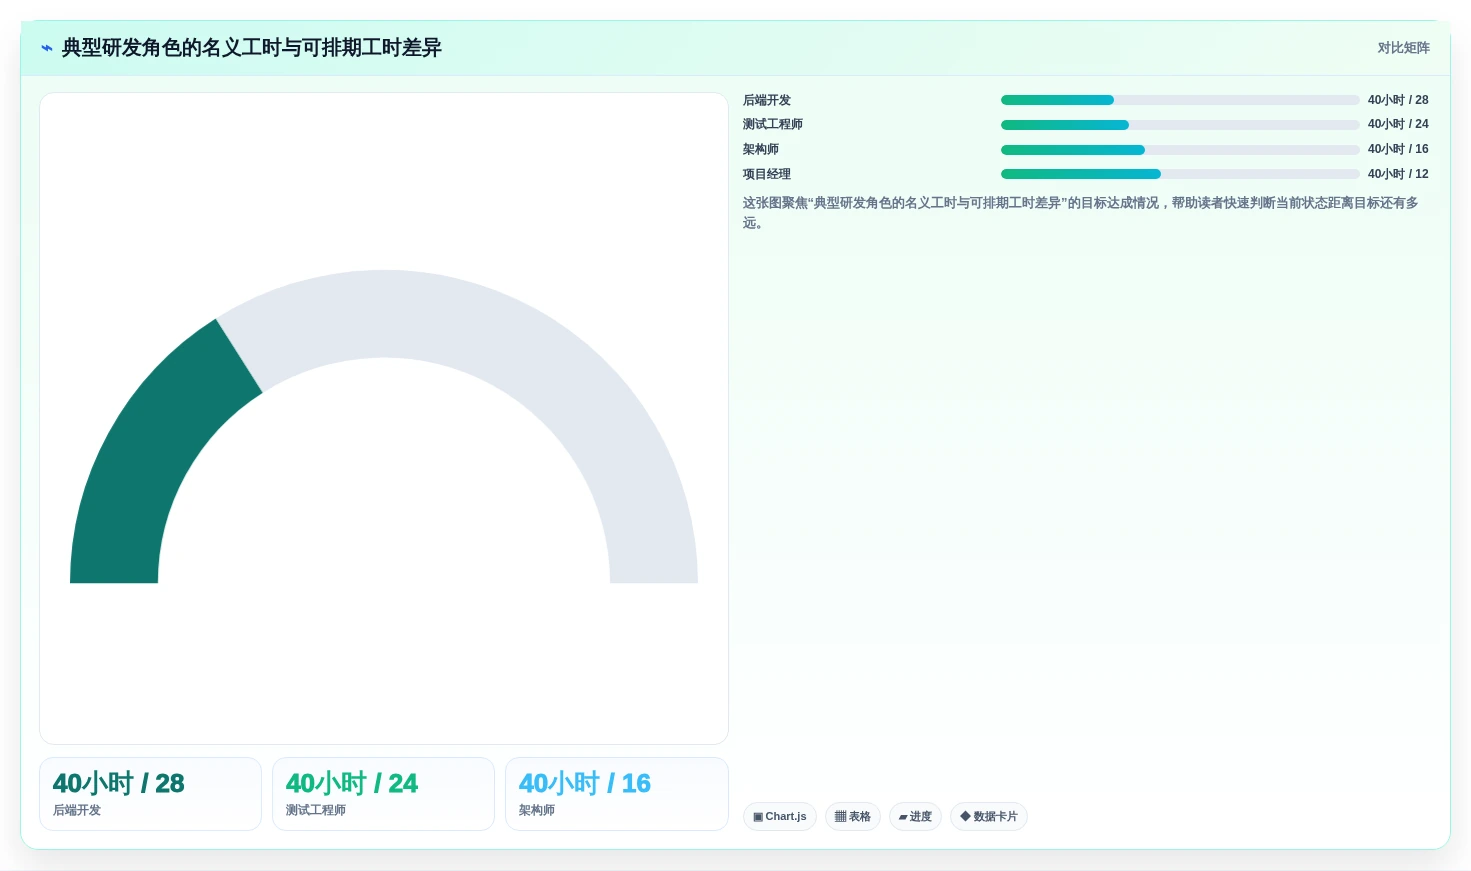Open the 后端开发 data card
This screenshot has height=871, width=1471.
[150, 794]
